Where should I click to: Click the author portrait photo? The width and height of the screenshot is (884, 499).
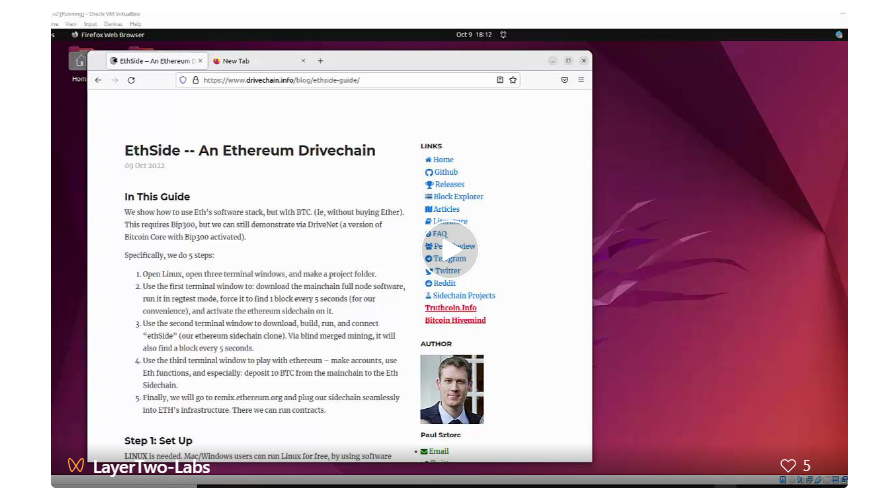(x=452, y=389)
